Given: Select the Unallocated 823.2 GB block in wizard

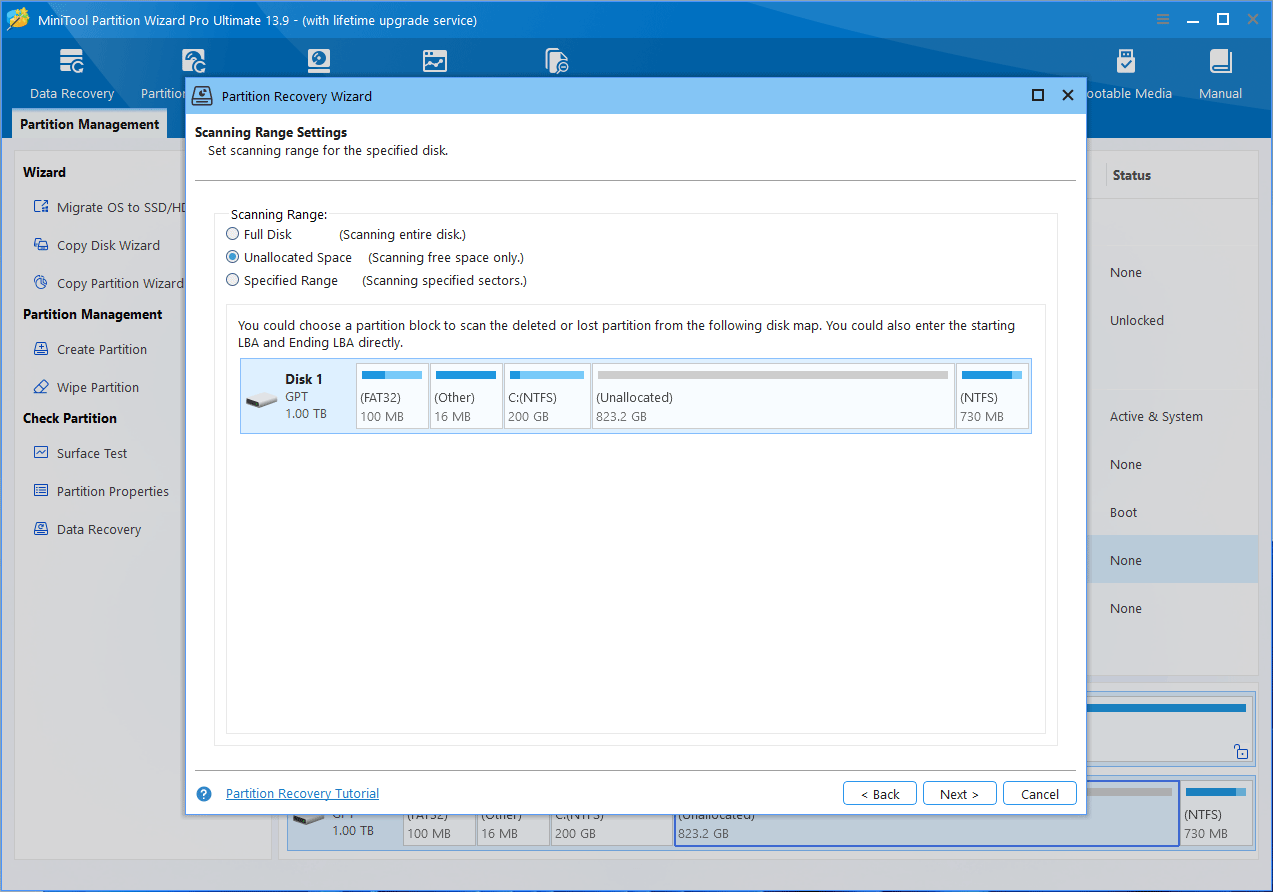Looking at the screenshot, I should [773, 396].
